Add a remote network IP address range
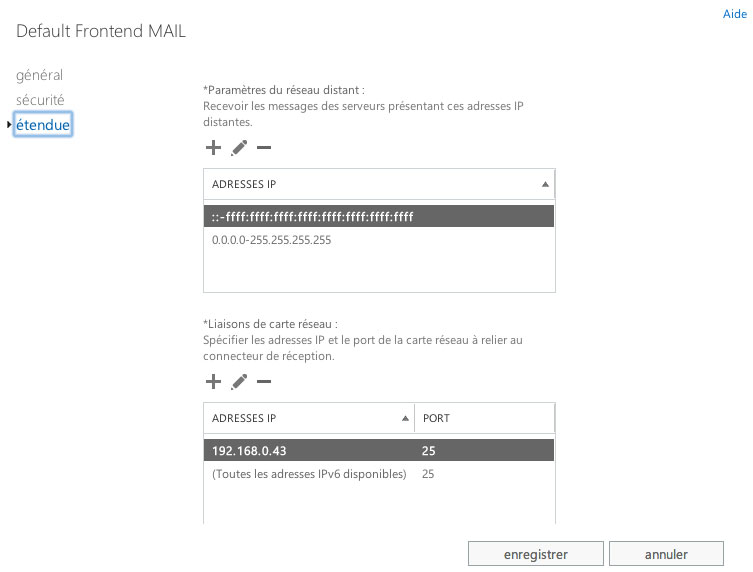The width and height of the screenshot is (753, 572). [x=212, y=148]
